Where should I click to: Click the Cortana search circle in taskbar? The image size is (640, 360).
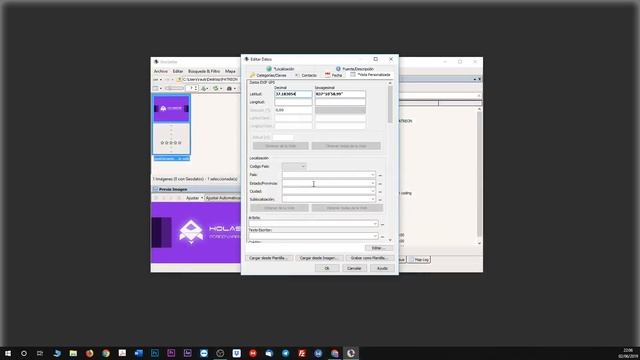[x=24, y=353]
